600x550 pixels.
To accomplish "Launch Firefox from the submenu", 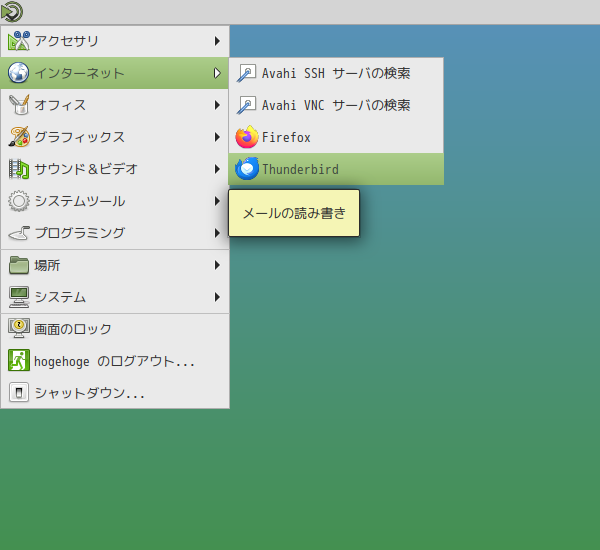I will (336, 137).
